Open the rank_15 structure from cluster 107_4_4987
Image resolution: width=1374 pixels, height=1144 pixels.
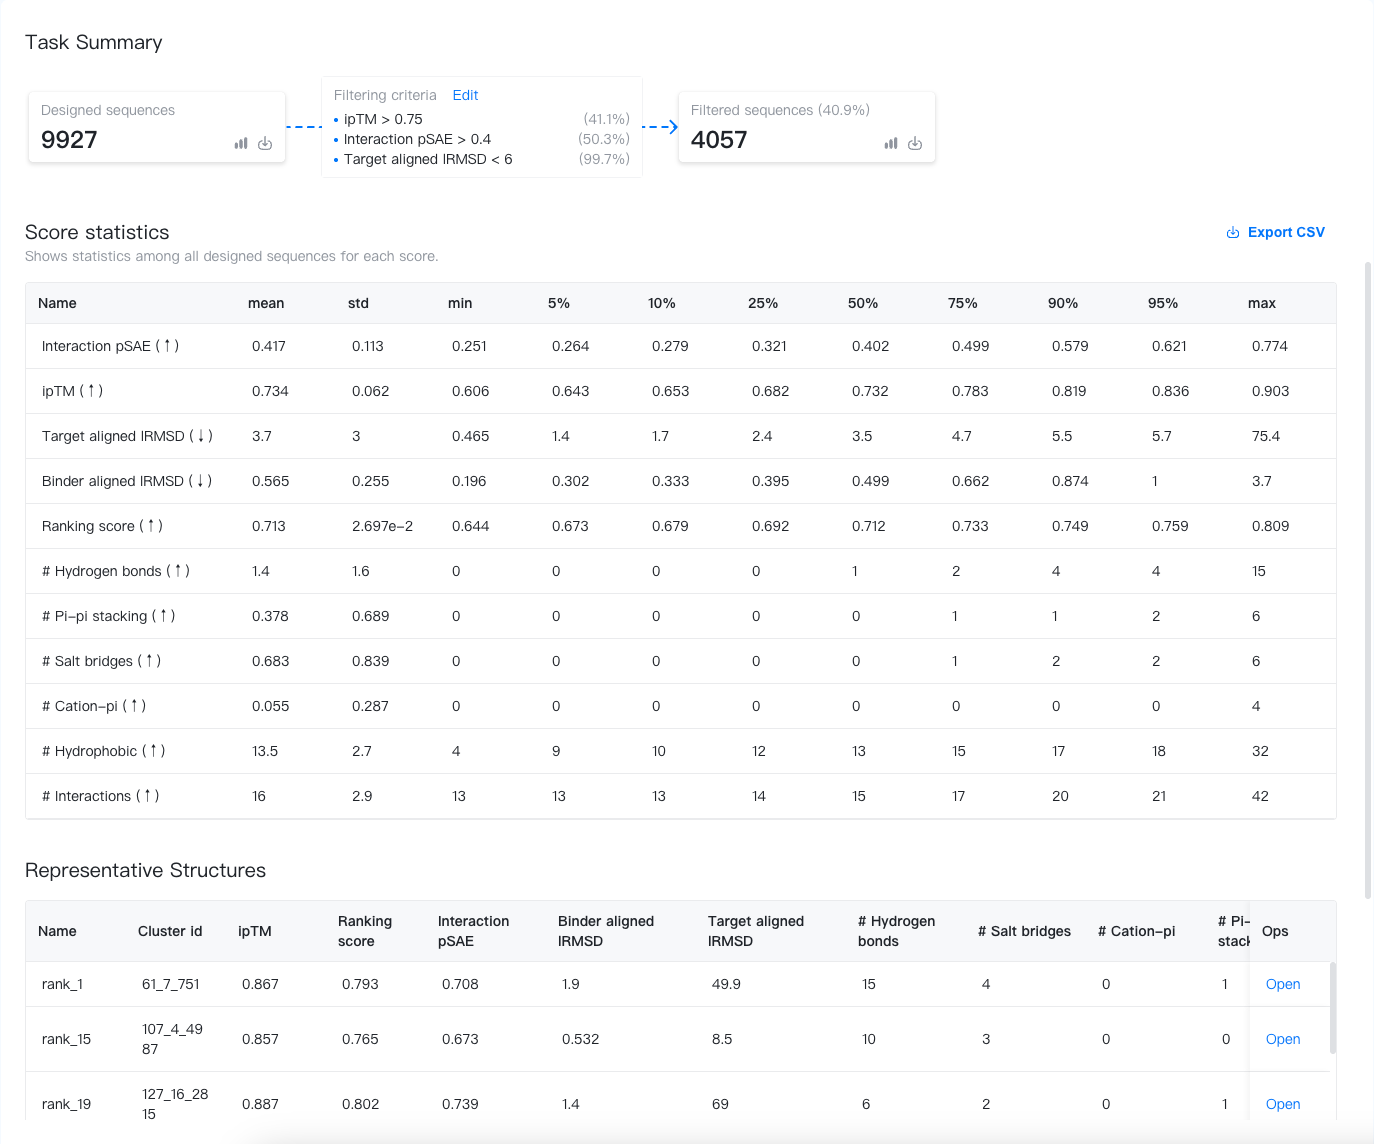(x=1283, y=1039)
